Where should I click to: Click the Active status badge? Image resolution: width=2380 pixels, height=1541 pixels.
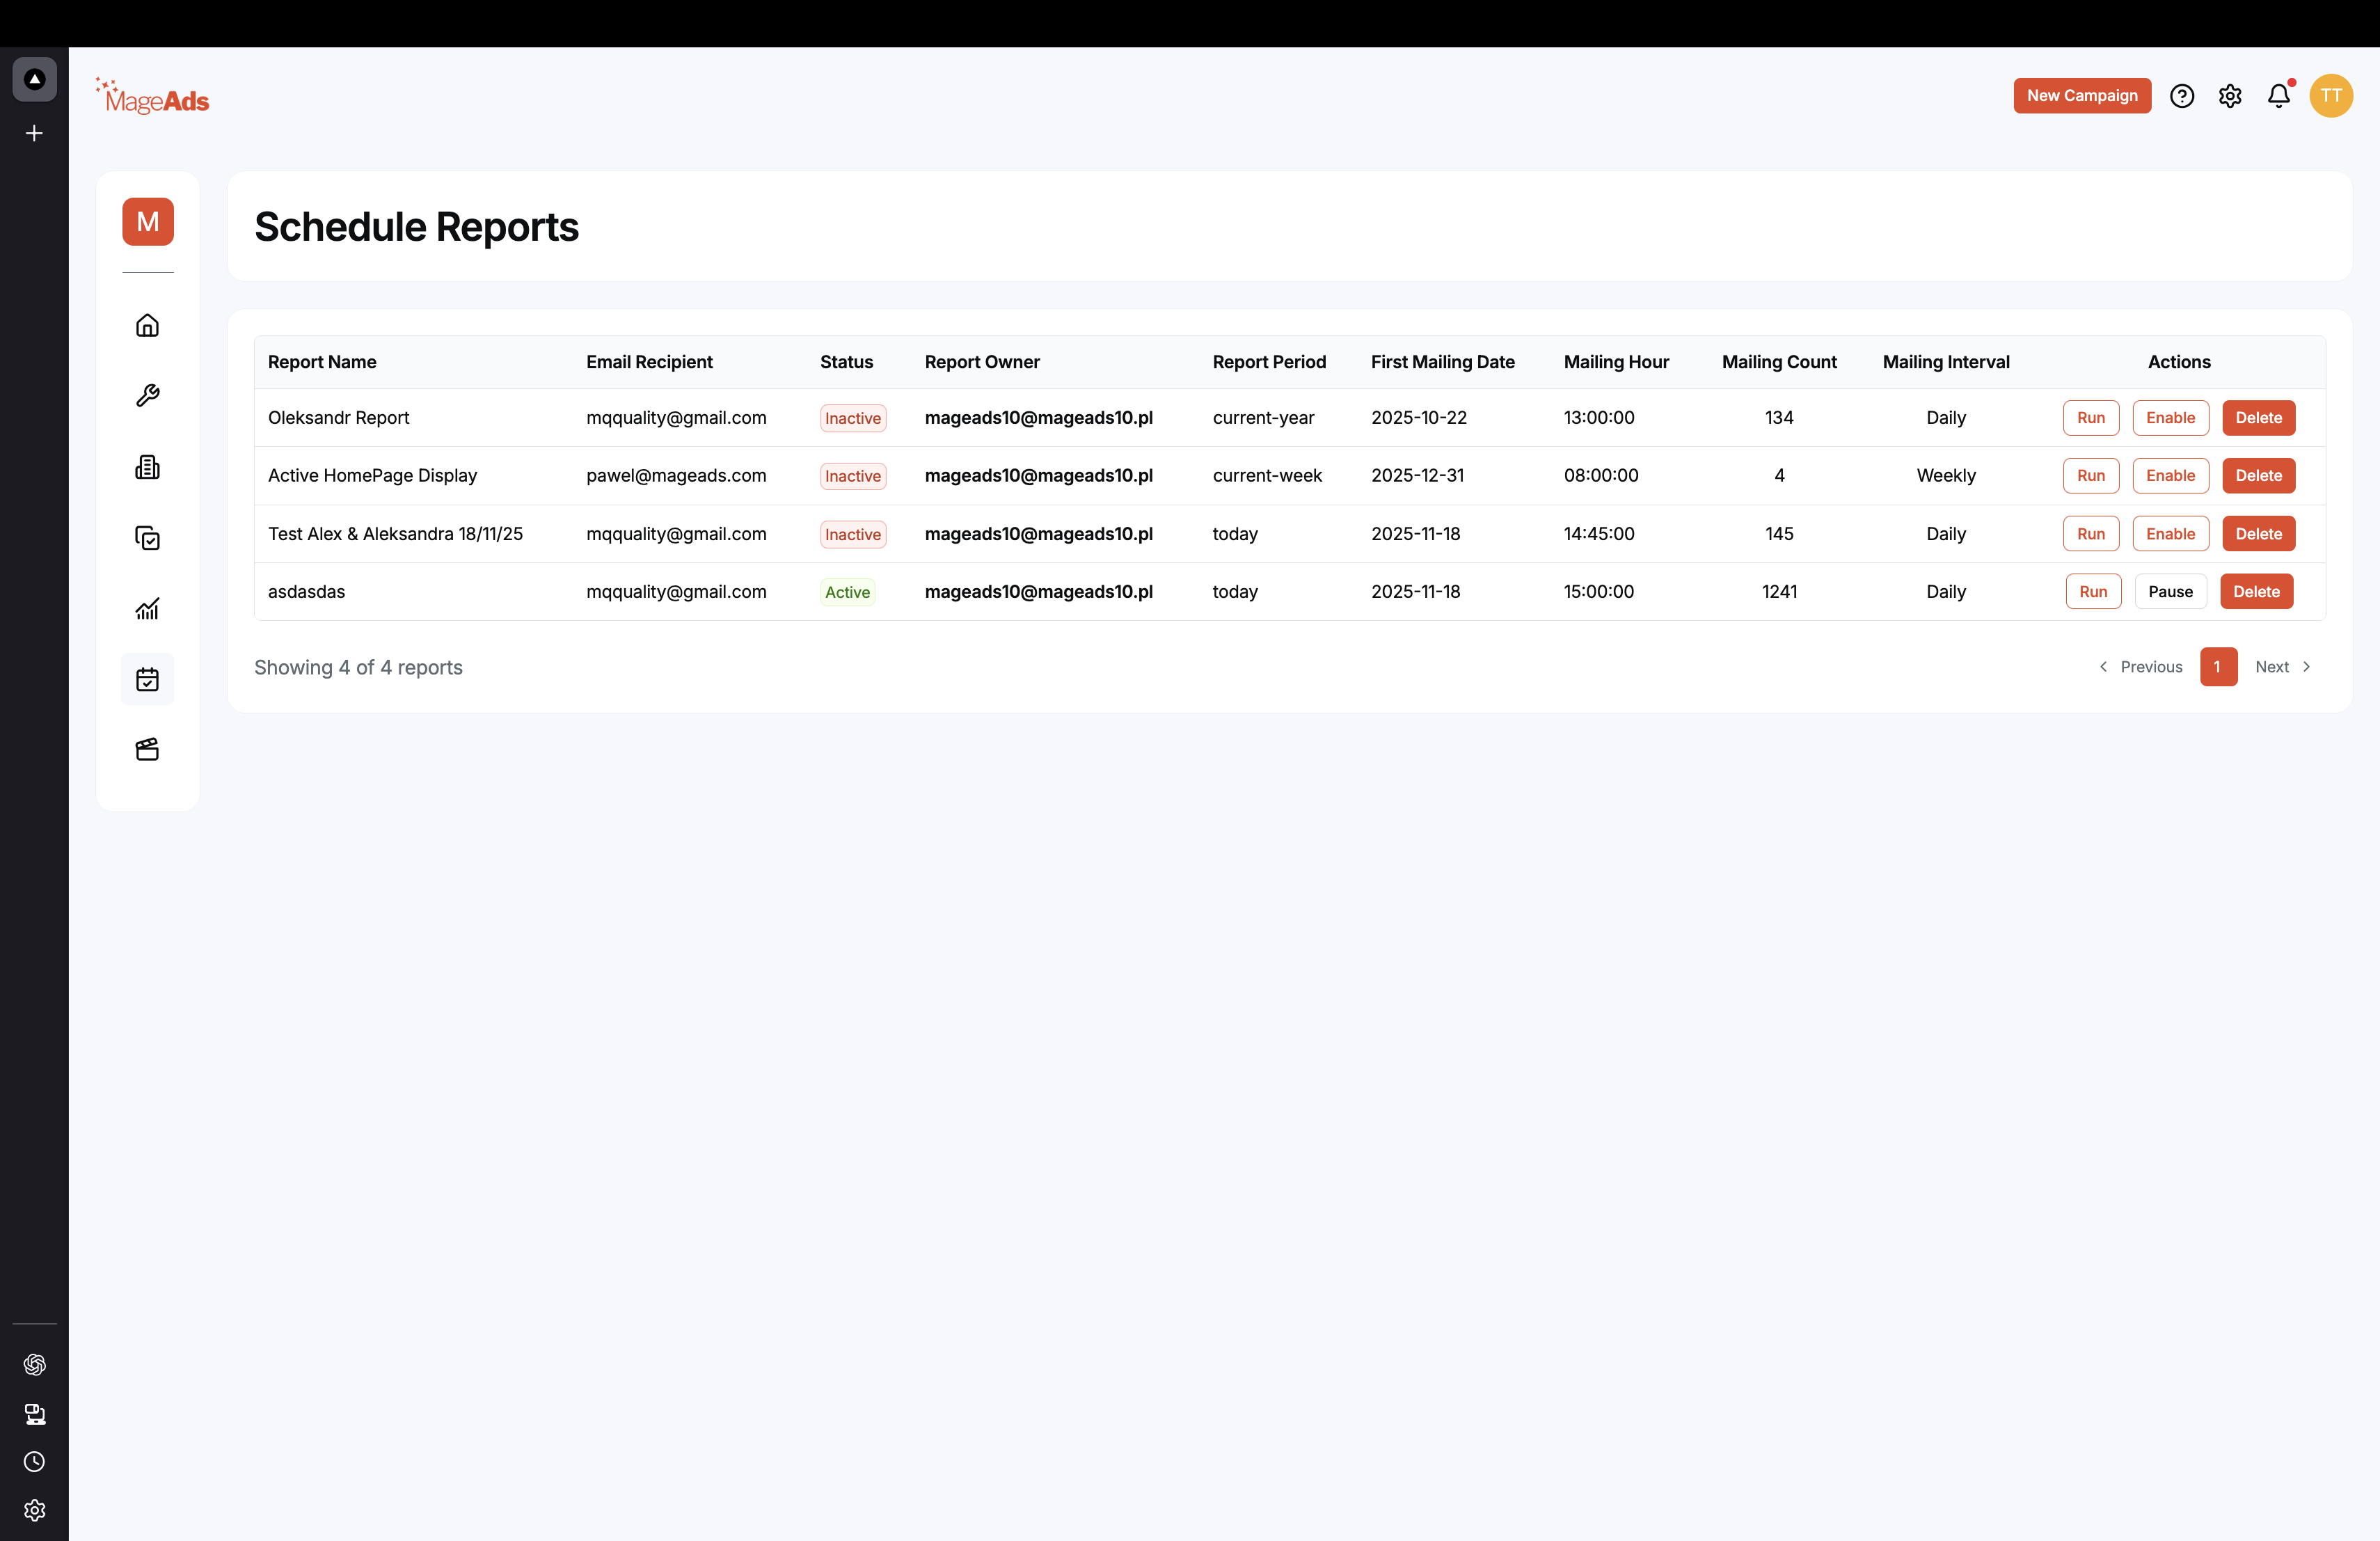847,592
